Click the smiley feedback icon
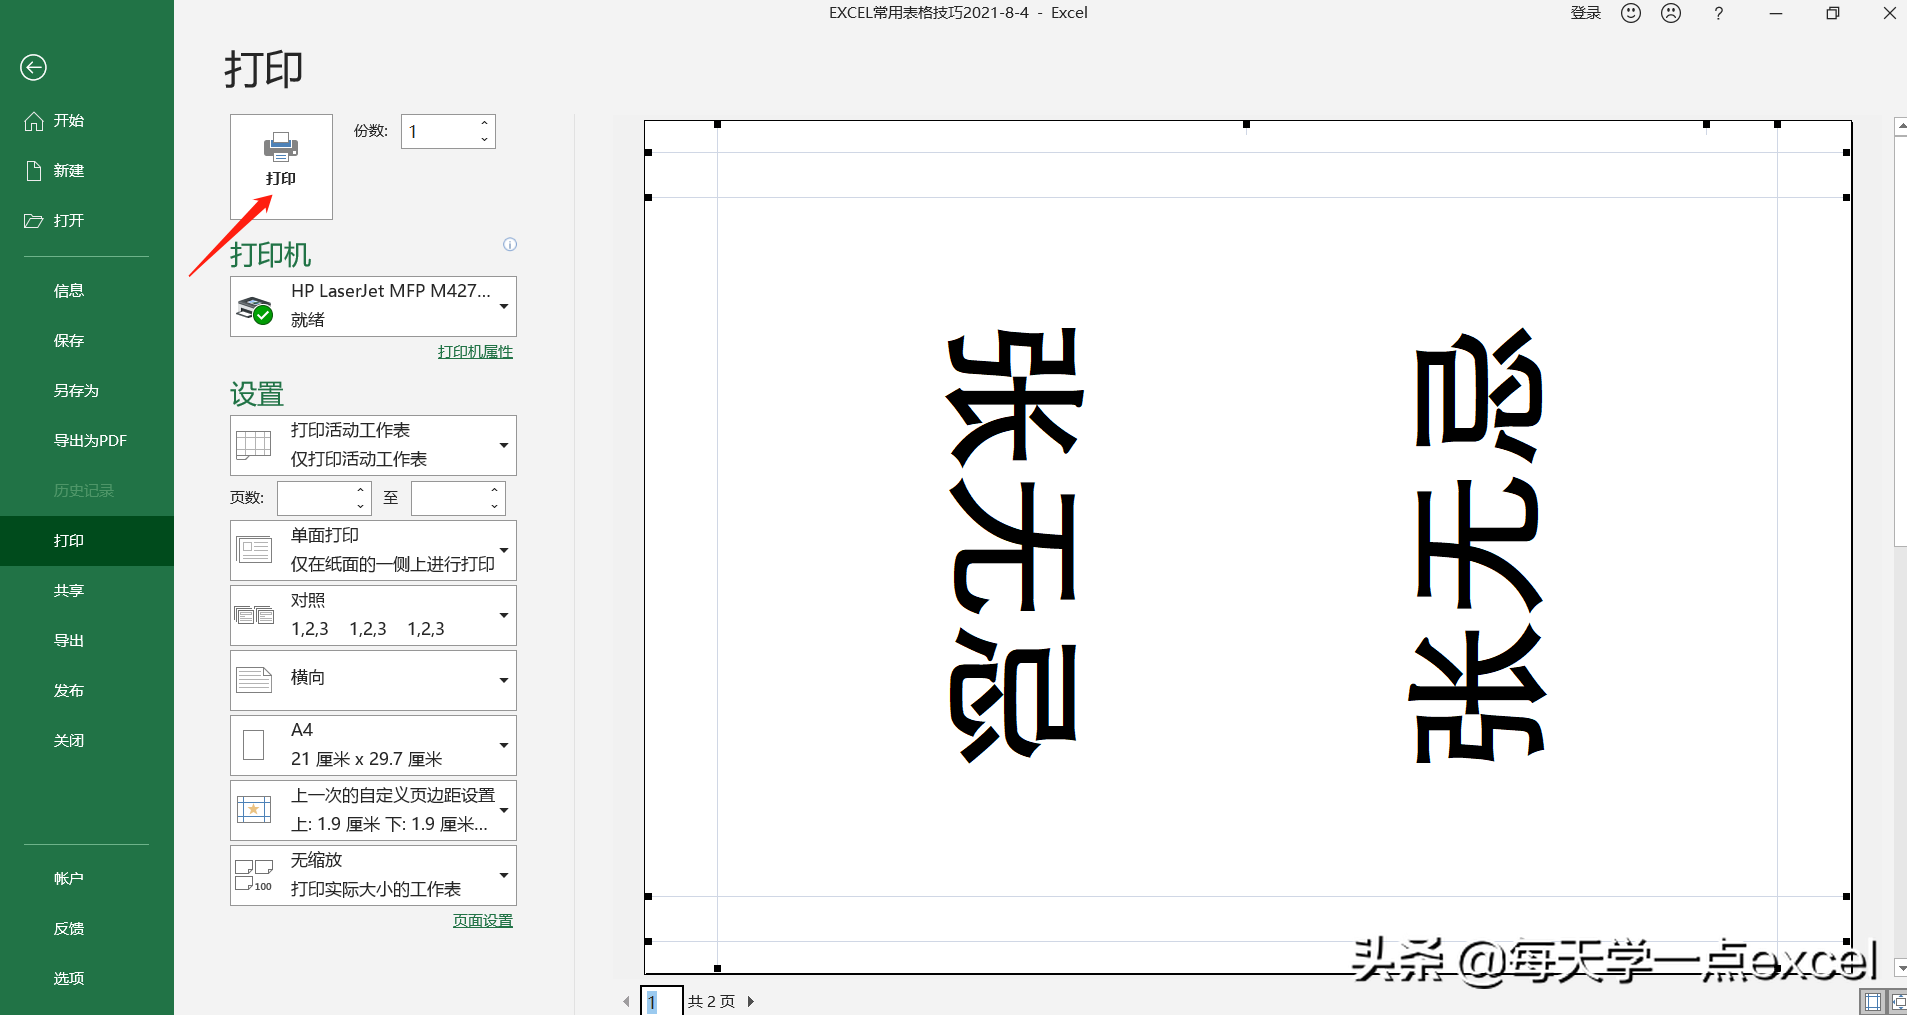The width and height of the screenshot is (1907, 1015). [1631, 13]
